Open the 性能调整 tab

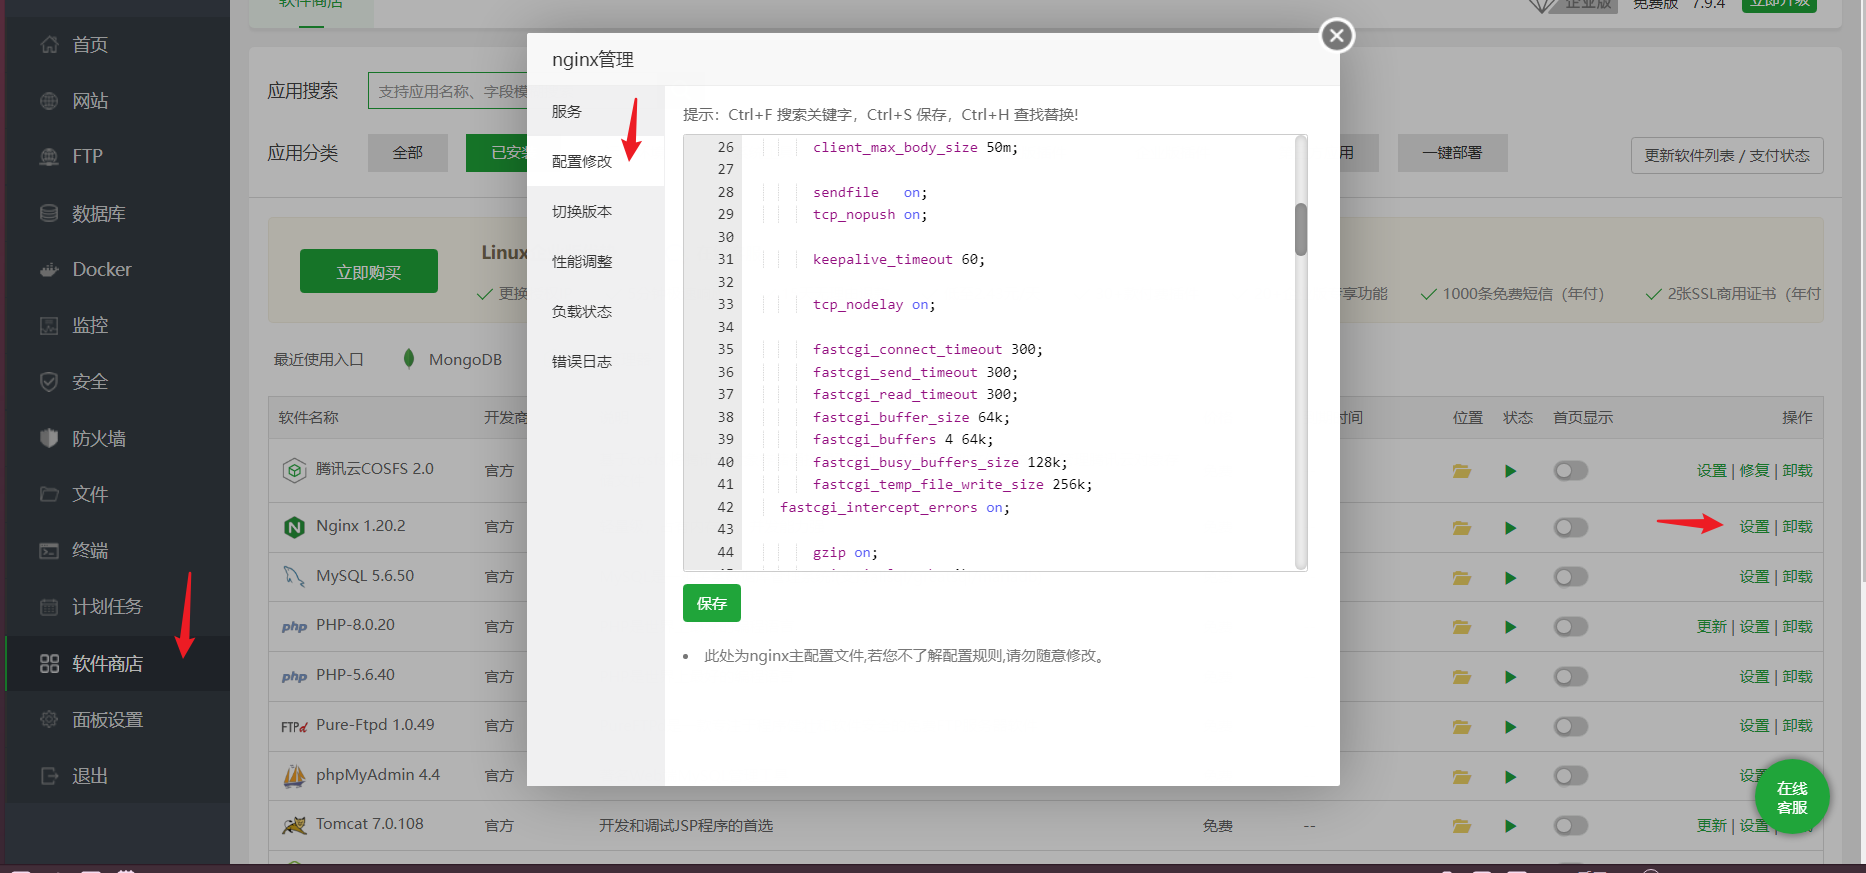point(595,261)
